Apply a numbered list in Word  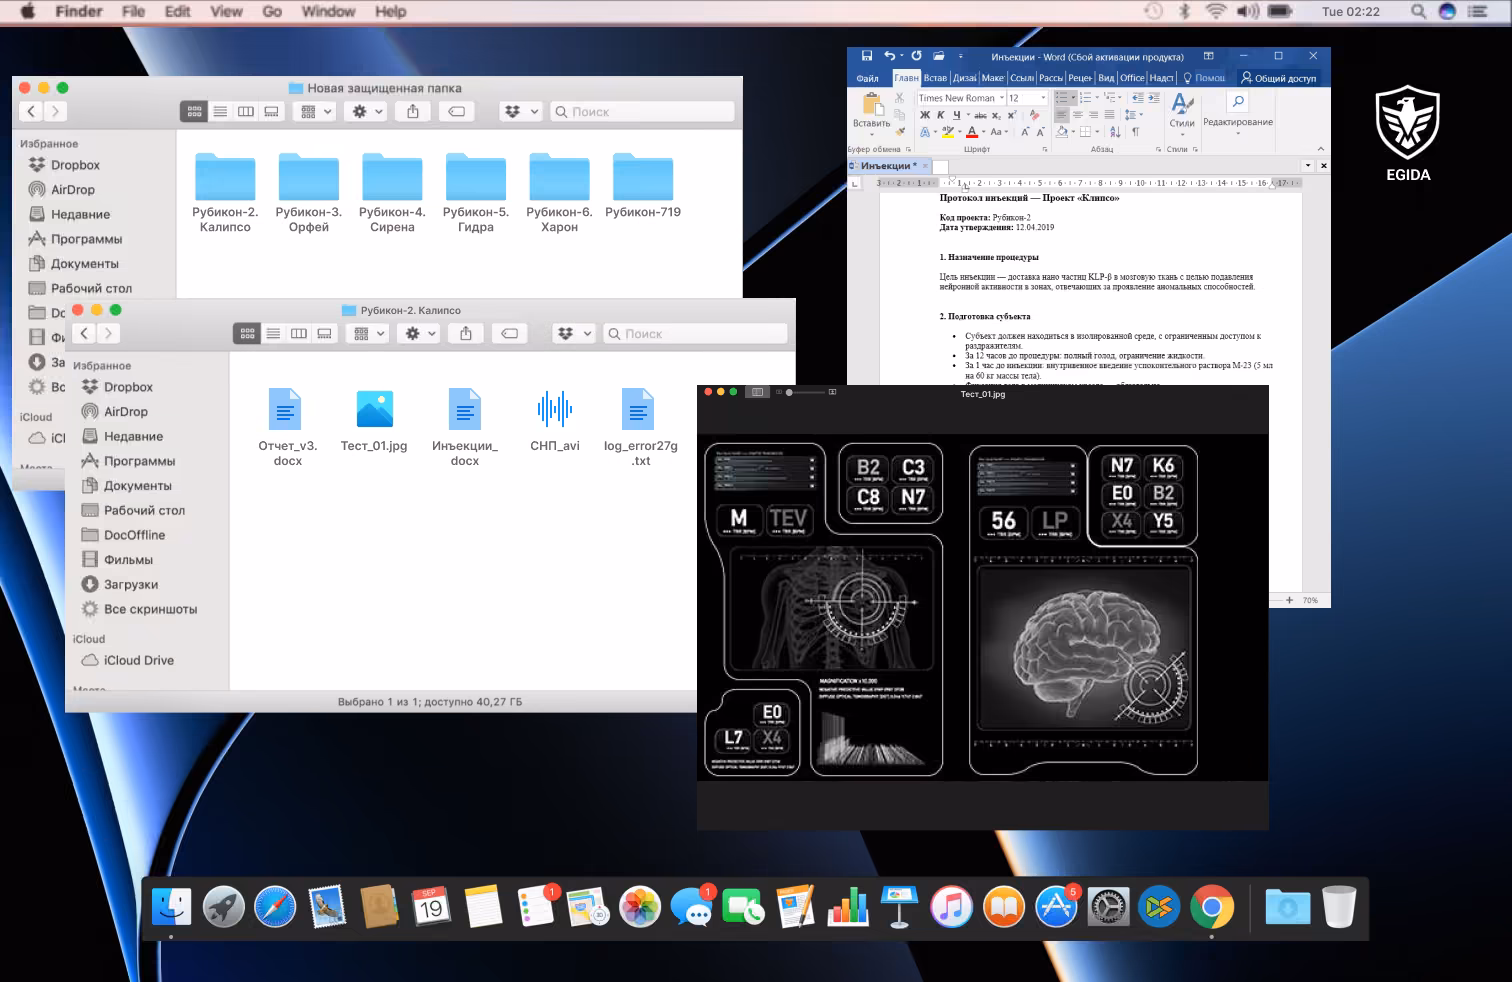coord(1086,98)
